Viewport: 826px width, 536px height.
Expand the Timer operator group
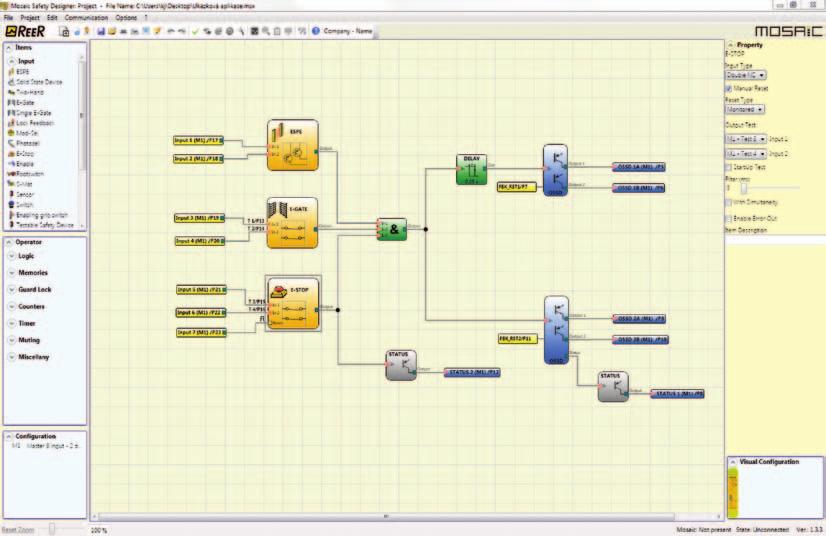coord(12,324)
